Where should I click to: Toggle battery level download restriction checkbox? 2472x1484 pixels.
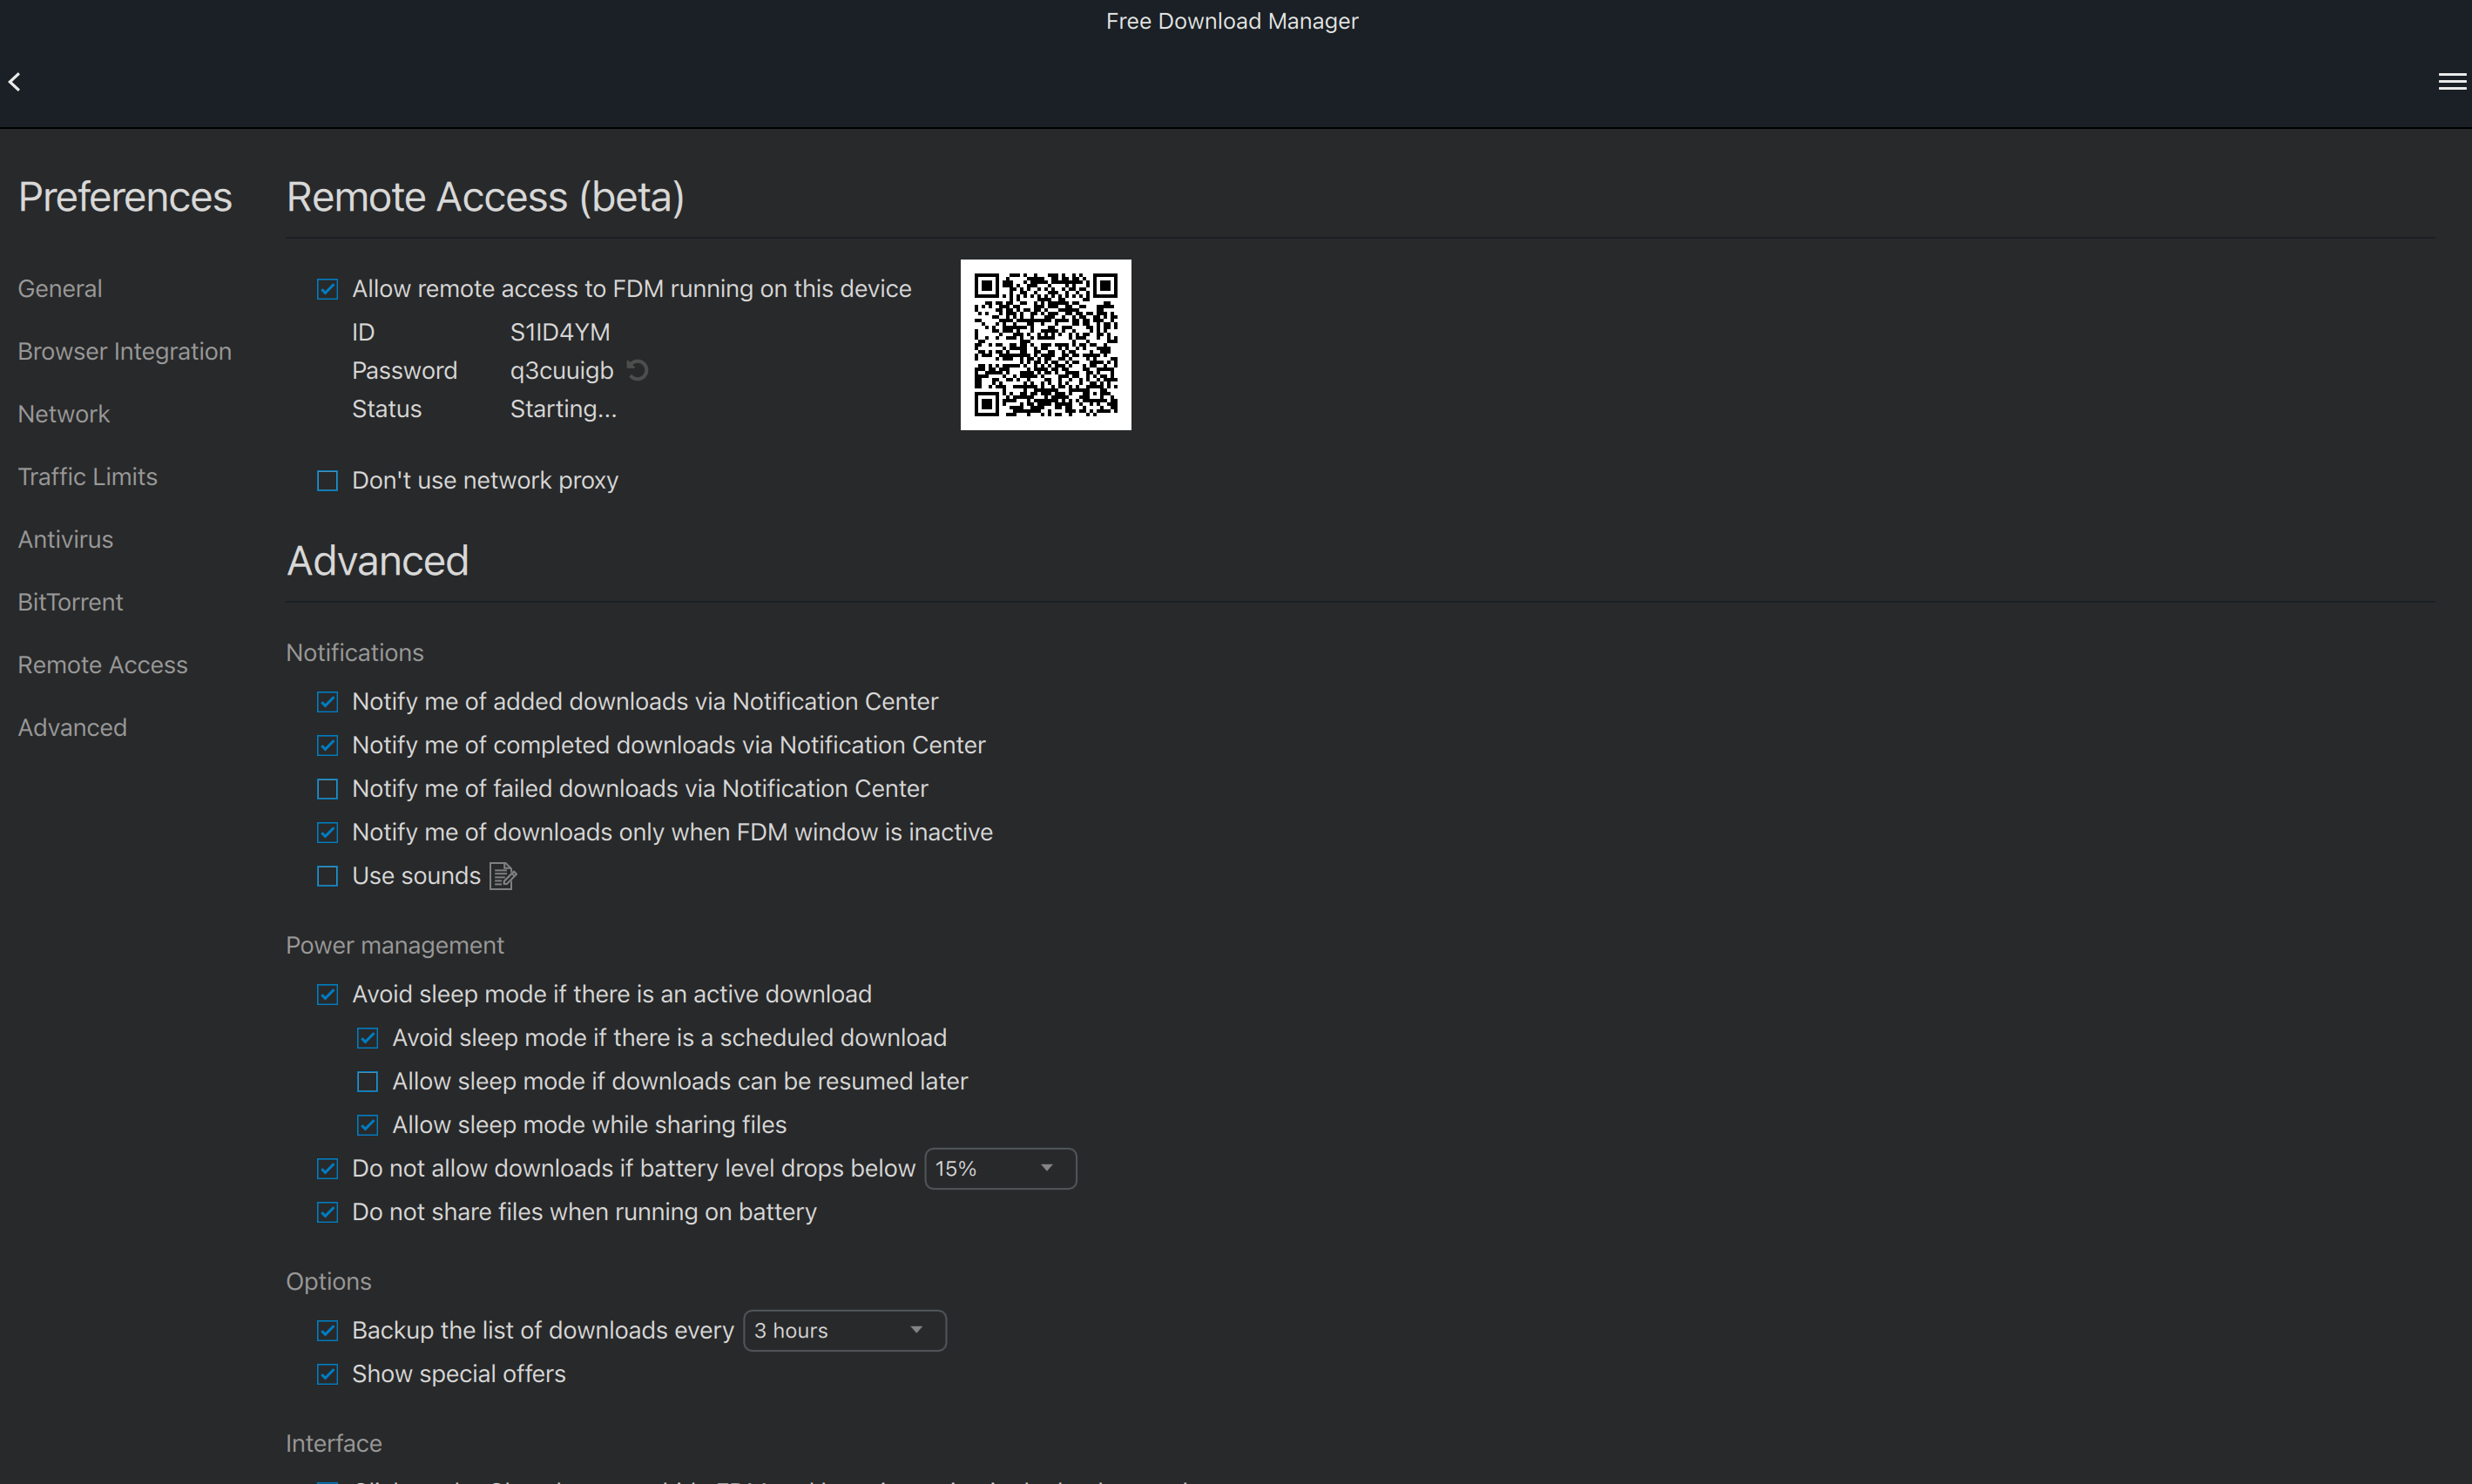click(x=327, y=1169)
